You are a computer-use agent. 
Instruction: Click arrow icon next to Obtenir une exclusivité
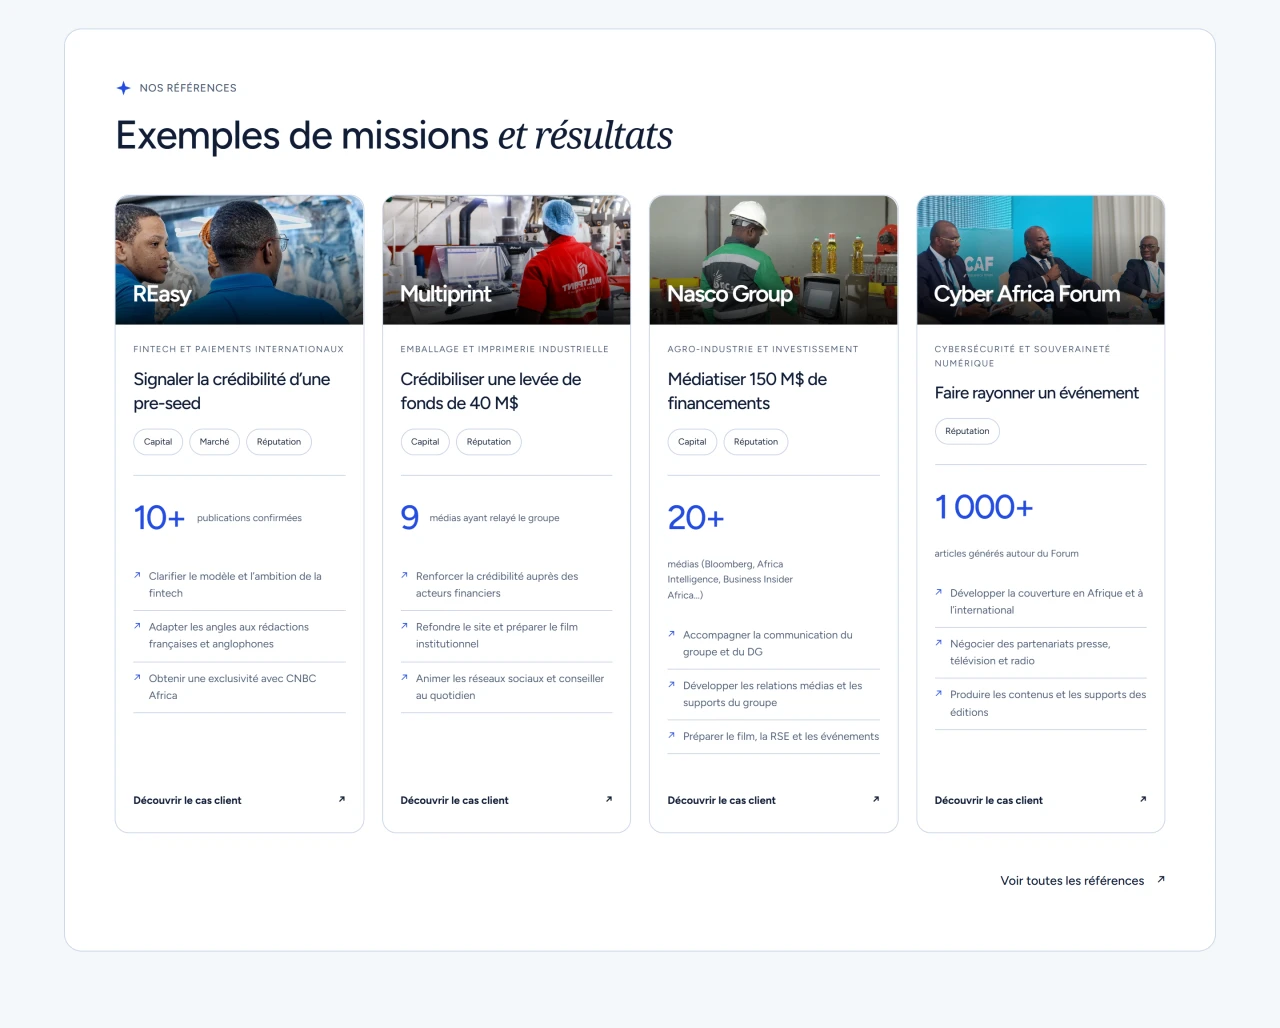click(138, 677)
